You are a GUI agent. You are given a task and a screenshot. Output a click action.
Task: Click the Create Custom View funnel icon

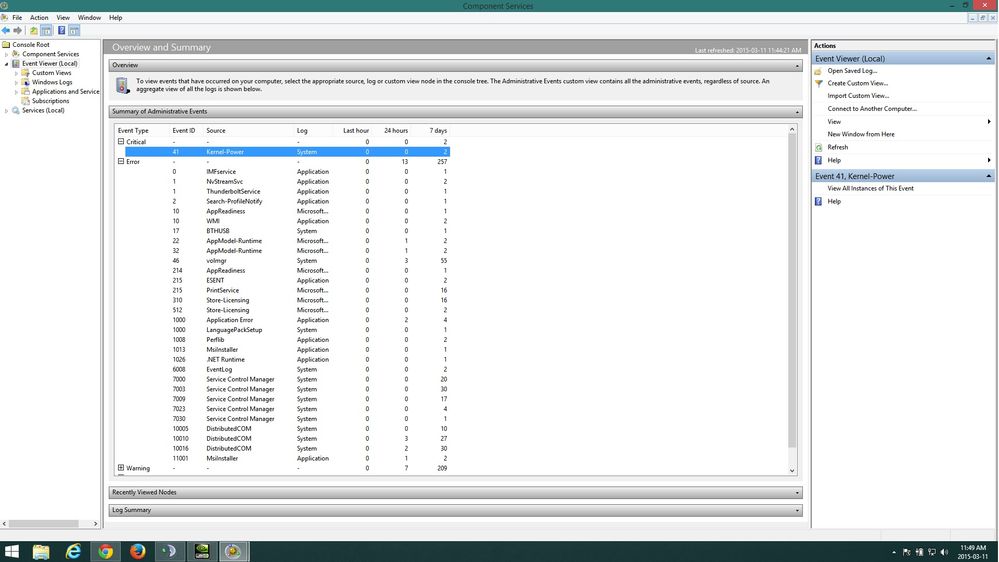tap(819, 83)
